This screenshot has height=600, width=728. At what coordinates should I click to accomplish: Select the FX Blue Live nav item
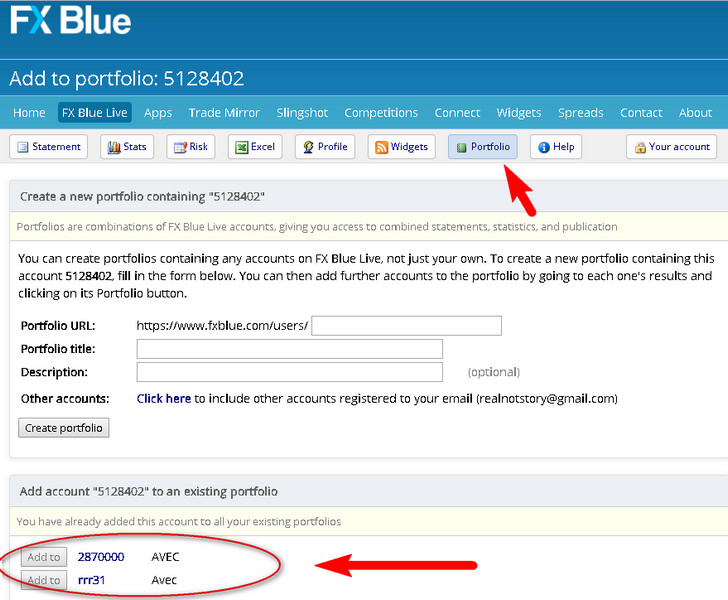click(x=95, y=113)
